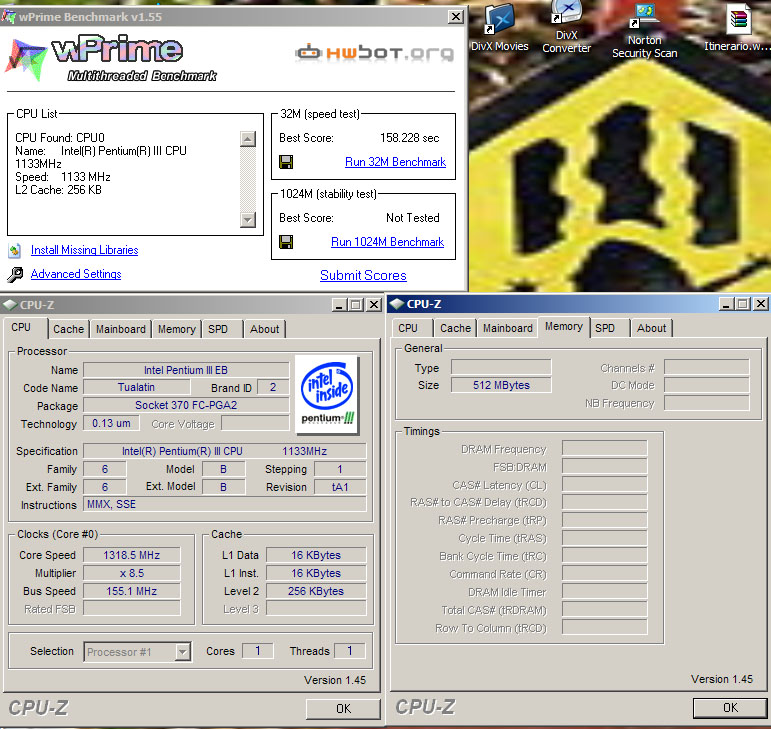
Task: Click the right CPU-Z title bar icon
Action: [x=396, y=304]
